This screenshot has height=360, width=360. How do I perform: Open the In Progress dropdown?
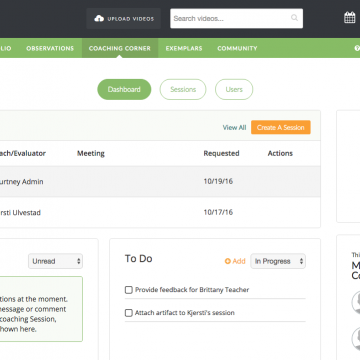278,261
